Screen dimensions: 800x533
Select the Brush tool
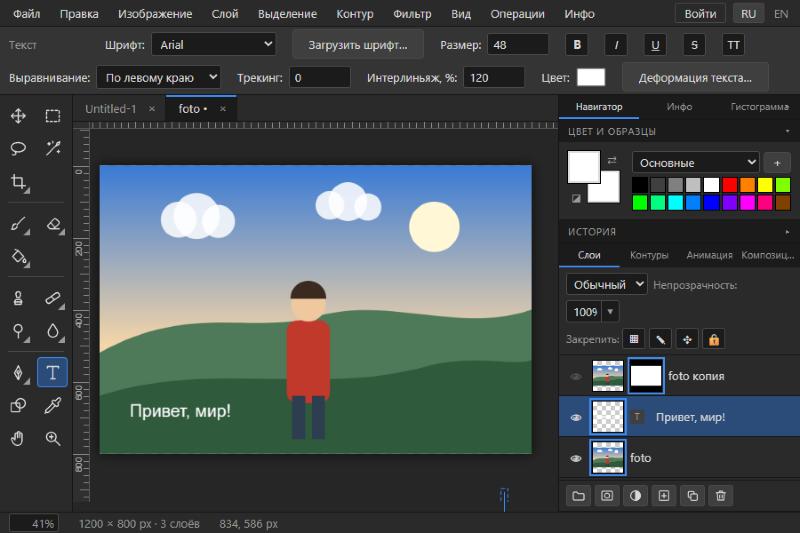point(18,224)
